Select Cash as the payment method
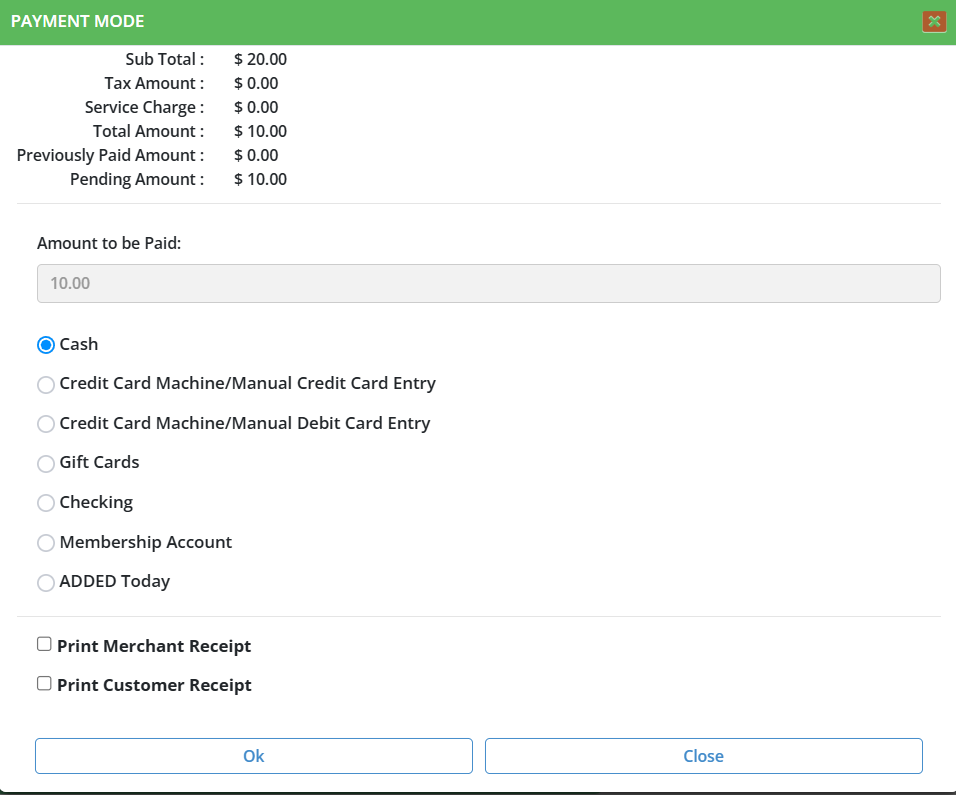The height and width of the screenshot is (795, 956). pyautogui.click(x=45, y=345)
